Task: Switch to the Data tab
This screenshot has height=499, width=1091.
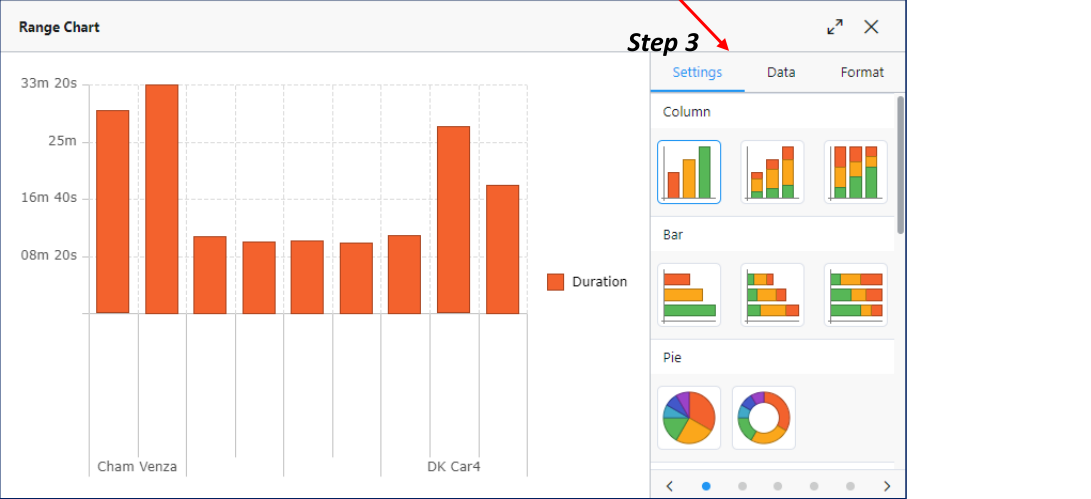Action: coord(781,72)
